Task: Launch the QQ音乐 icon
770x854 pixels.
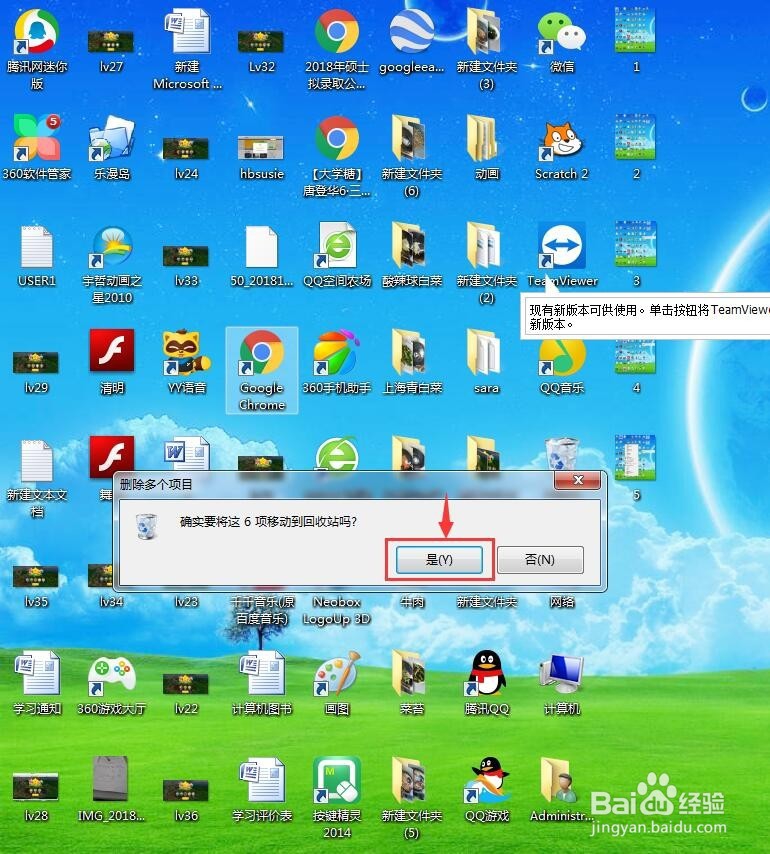Action: click(561, 357)
